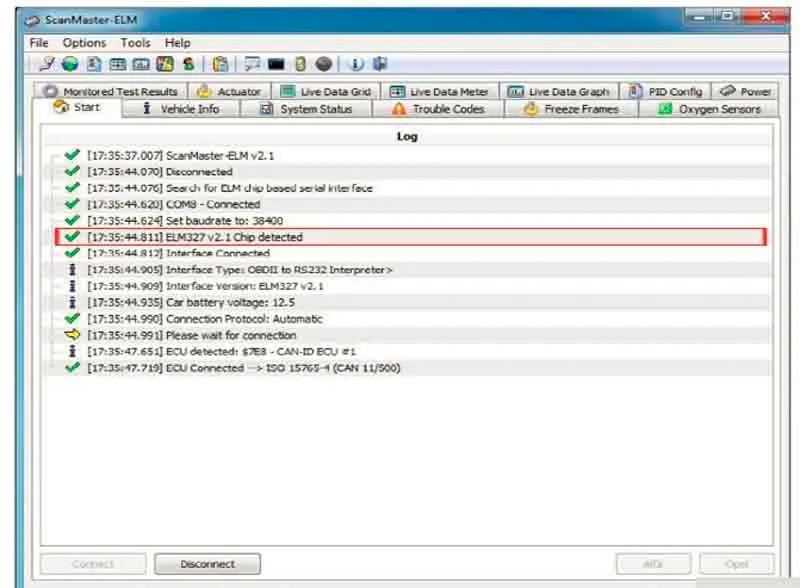
Task: Click the colorful chart toolbar icon
Action: tap(165, 64)
